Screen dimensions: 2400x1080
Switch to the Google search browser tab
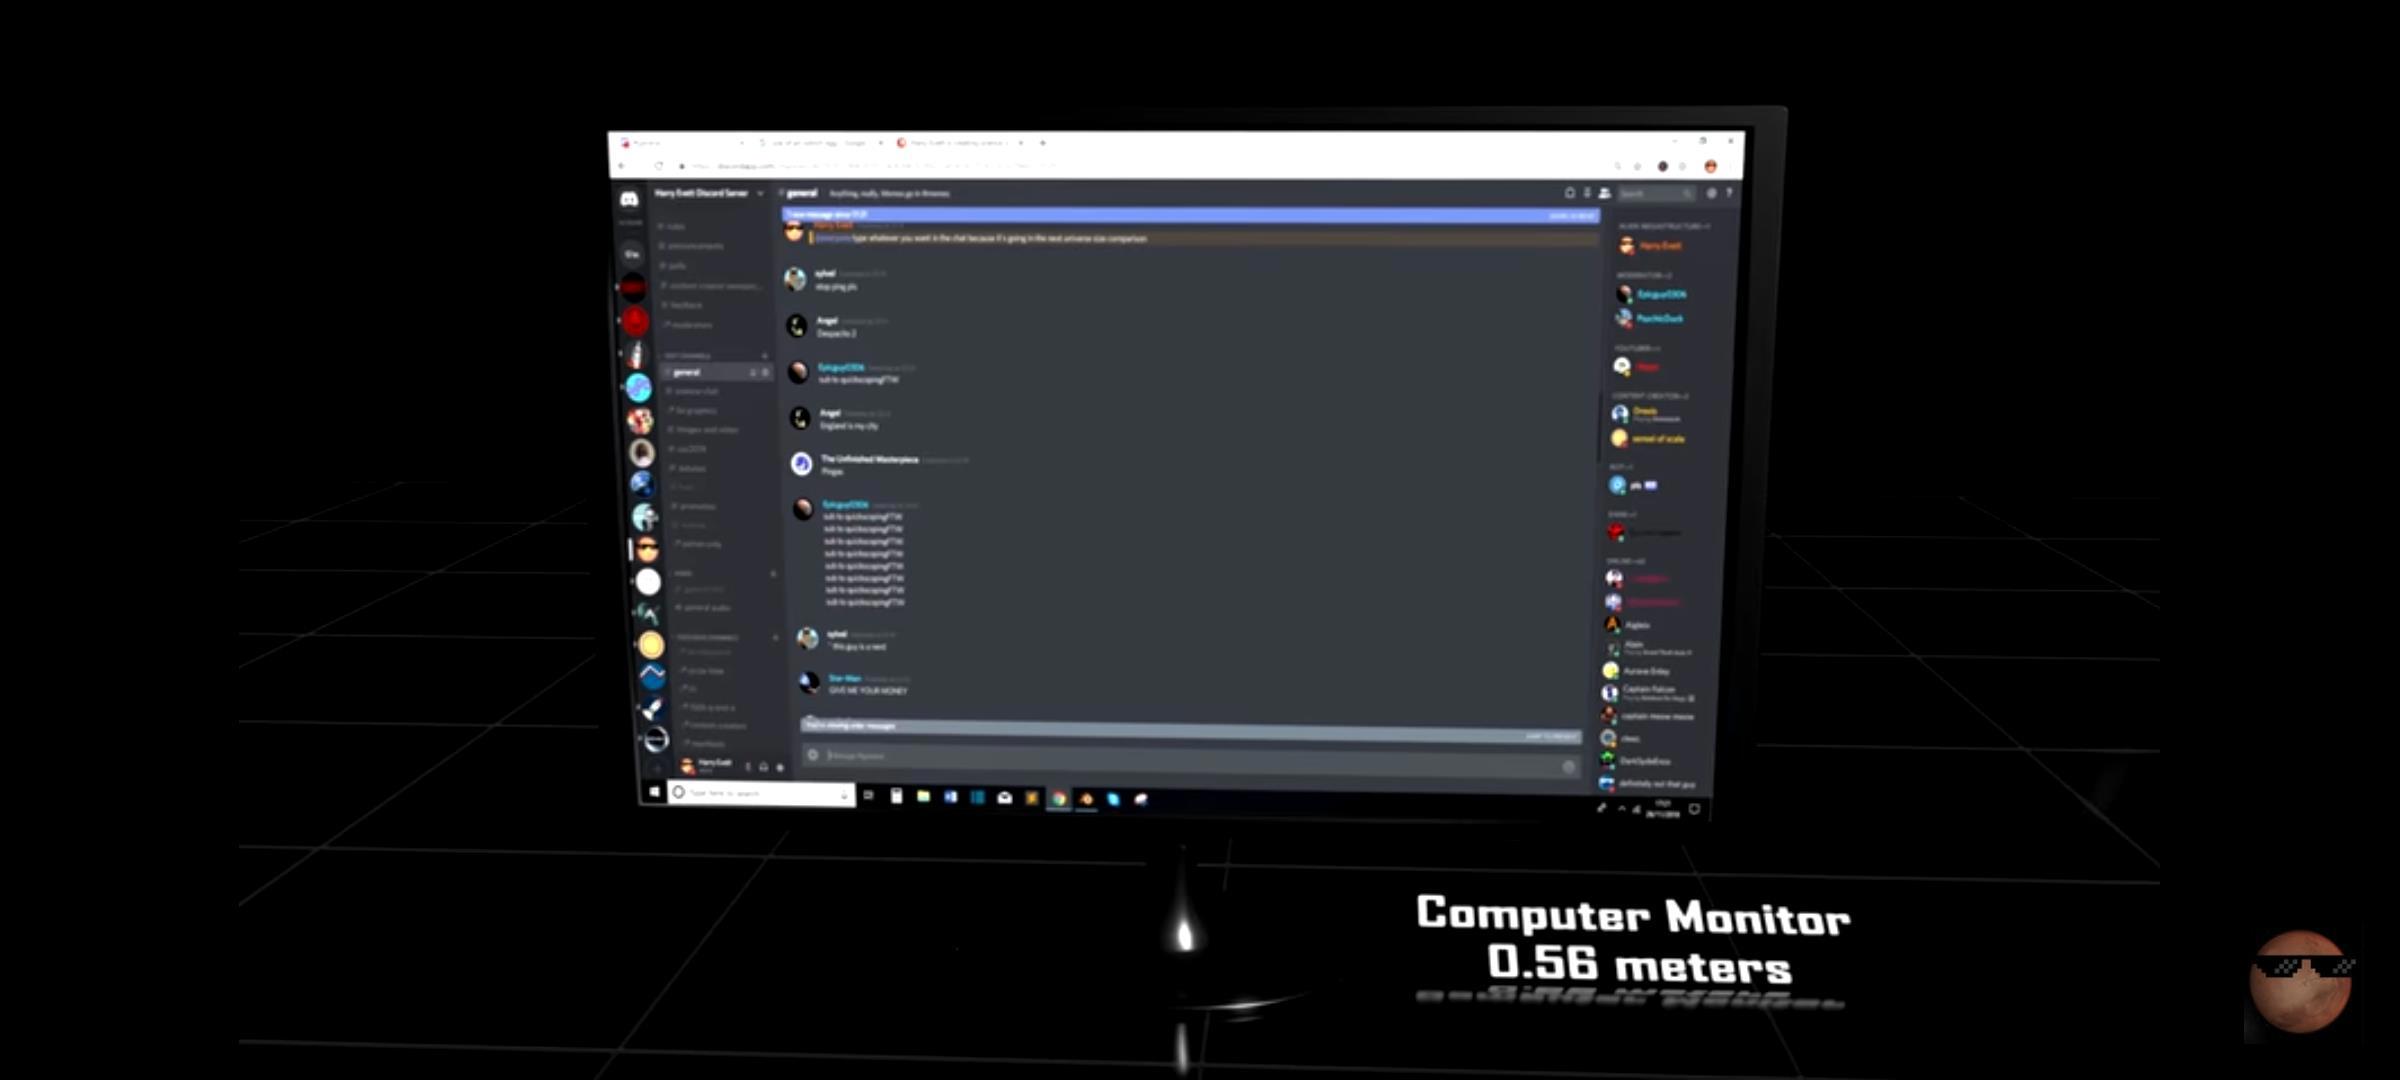pyautogui.click(x=818, y=143)
